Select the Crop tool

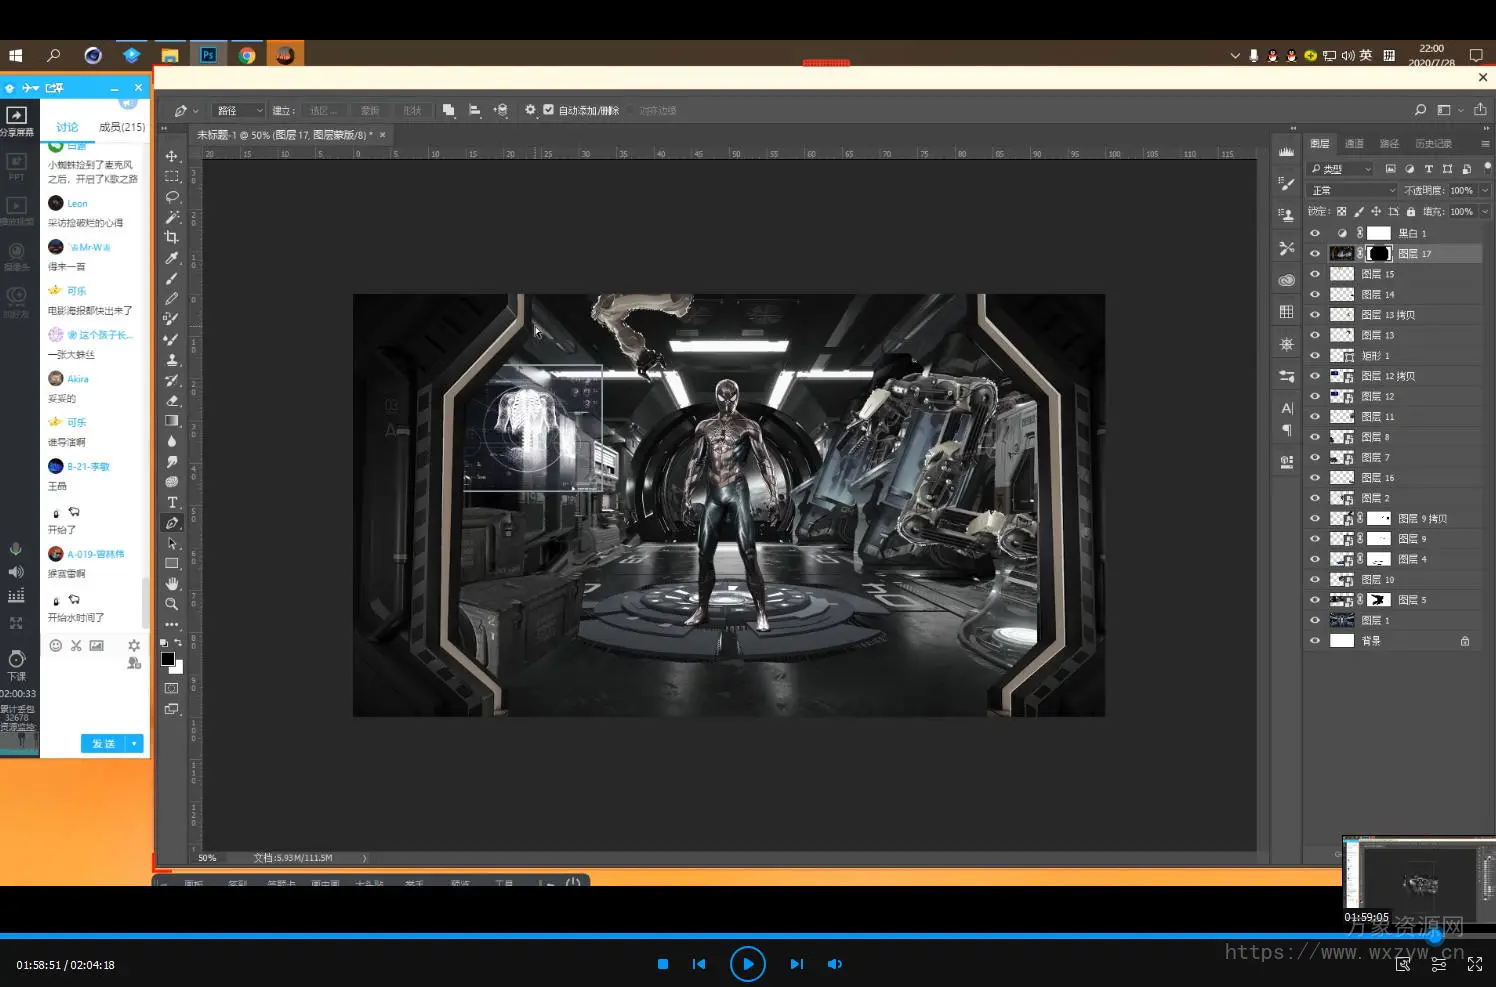click(x=172, y=237)
